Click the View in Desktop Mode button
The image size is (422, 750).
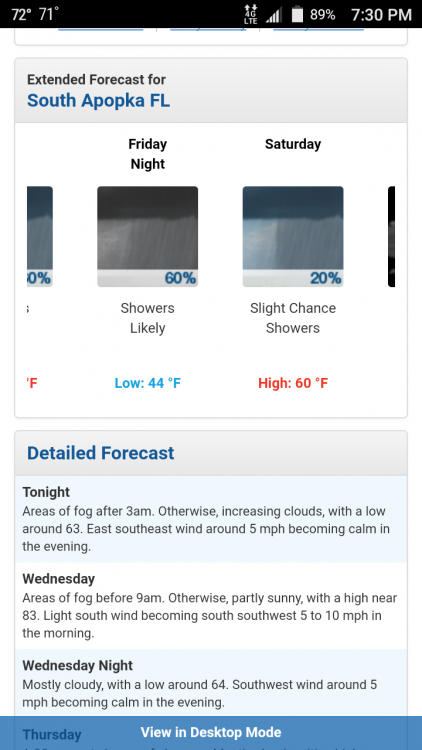click(x=211, y=732)
